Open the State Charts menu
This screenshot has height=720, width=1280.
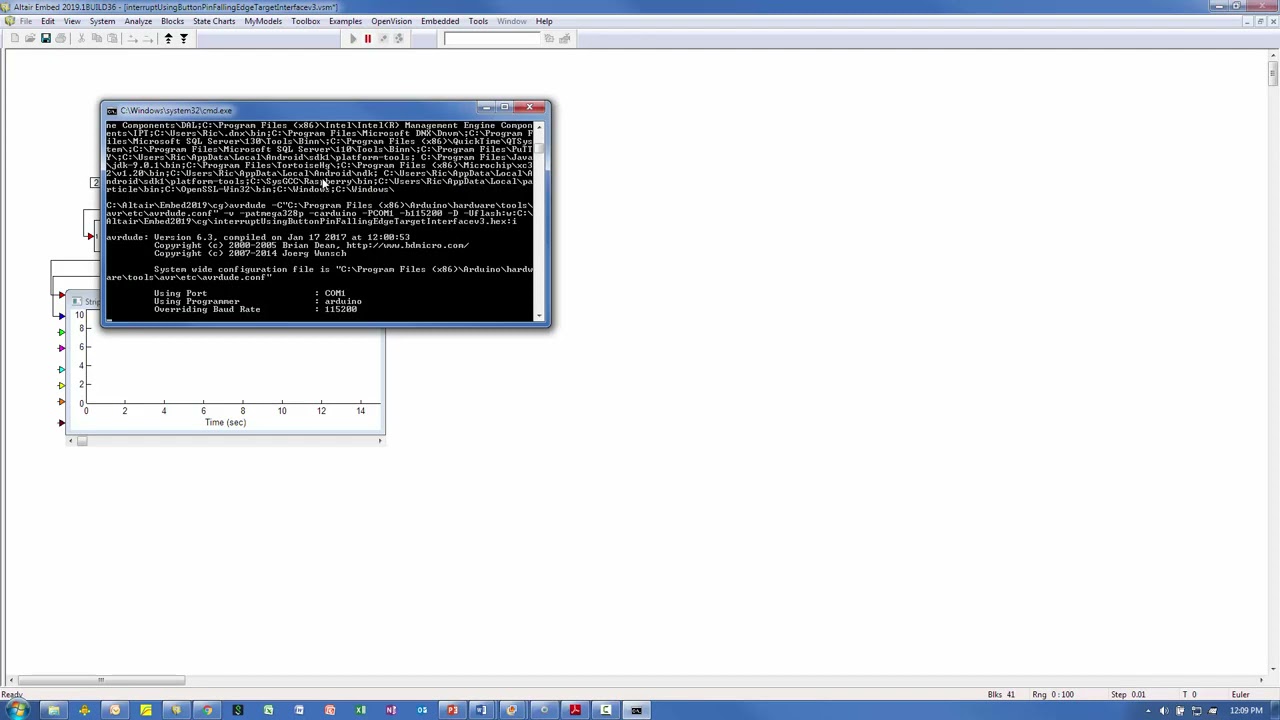tap(214, 21)
